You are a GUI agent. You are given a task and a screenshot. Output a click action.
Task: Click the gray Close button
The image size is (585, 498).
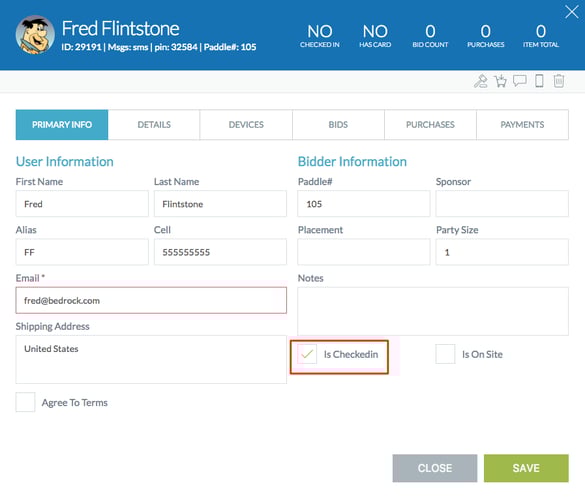coord(435,468)
